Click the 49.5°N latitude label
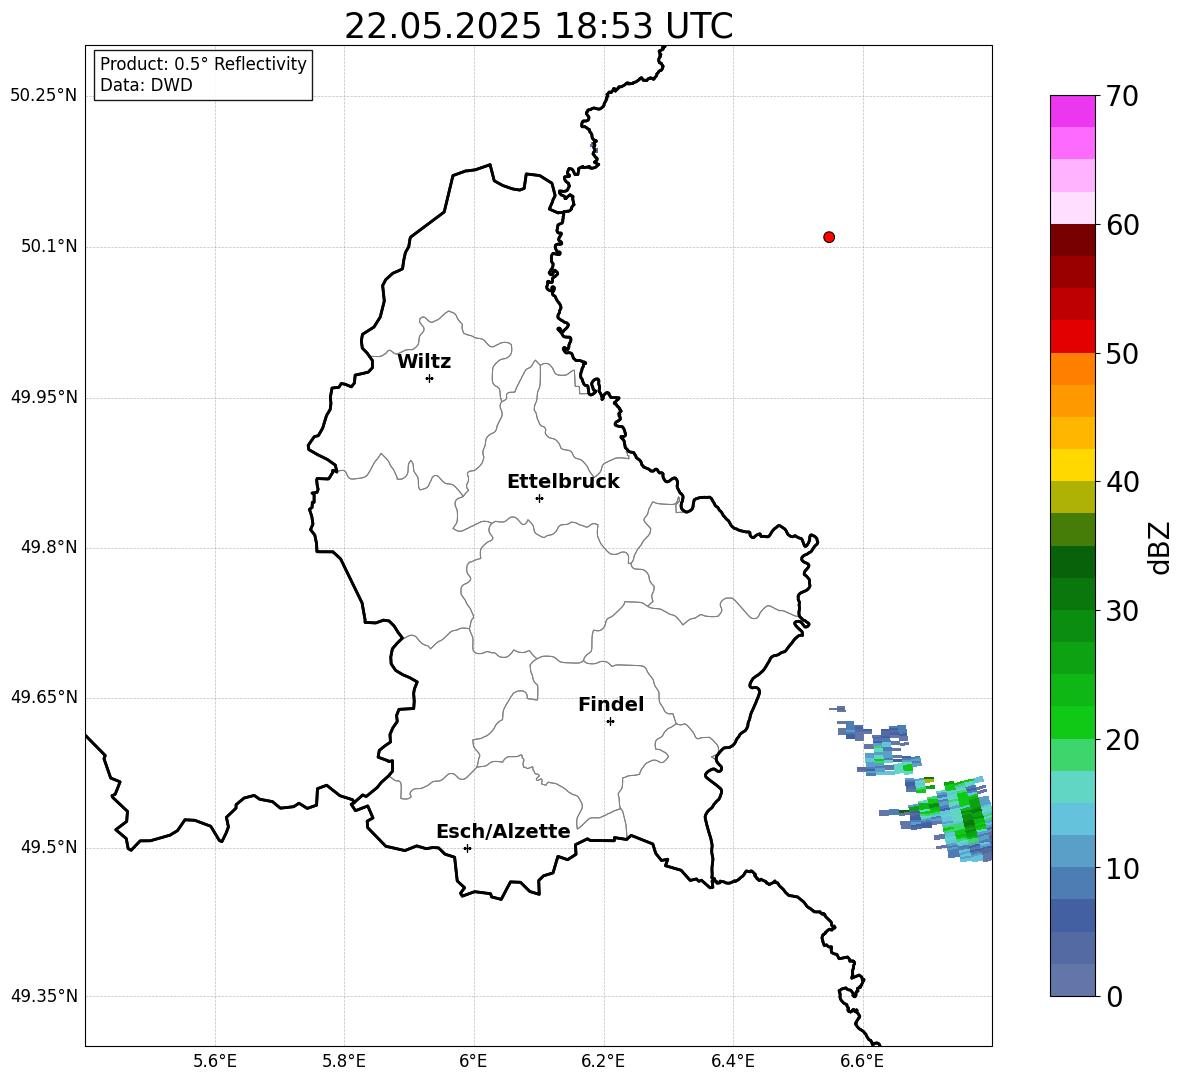The image size is (1184, 1081). tap(49, 848)
